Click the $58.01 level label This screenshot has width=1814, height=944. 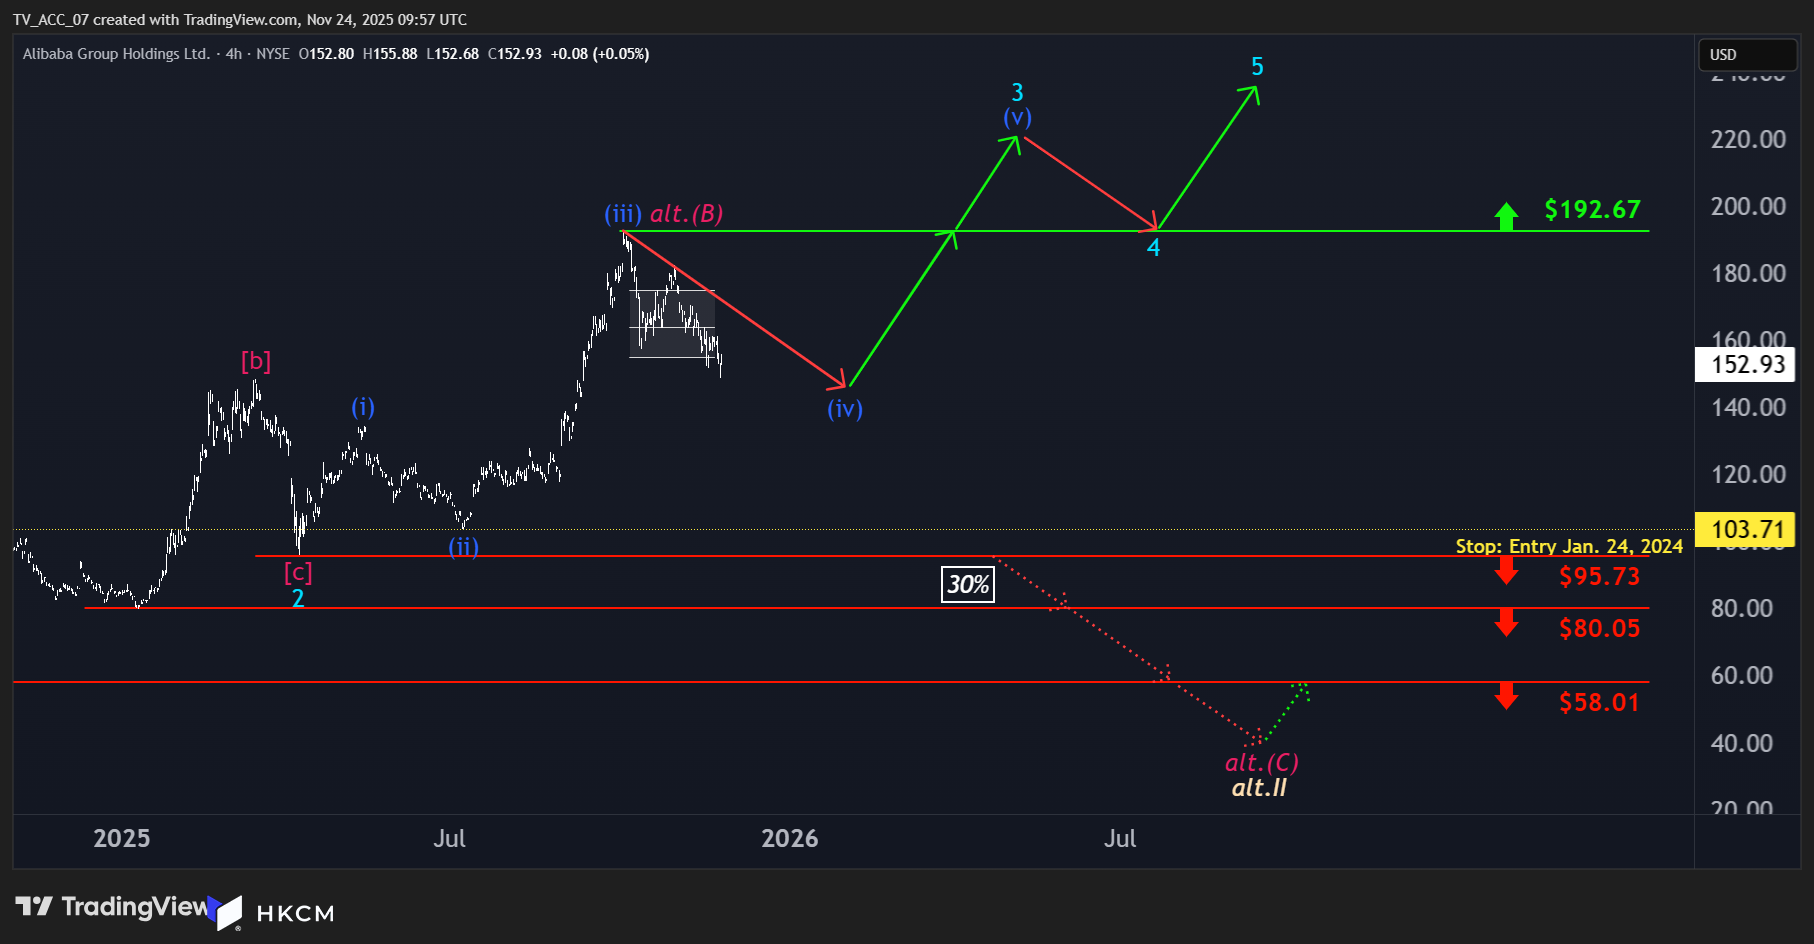pos(1599,702)
